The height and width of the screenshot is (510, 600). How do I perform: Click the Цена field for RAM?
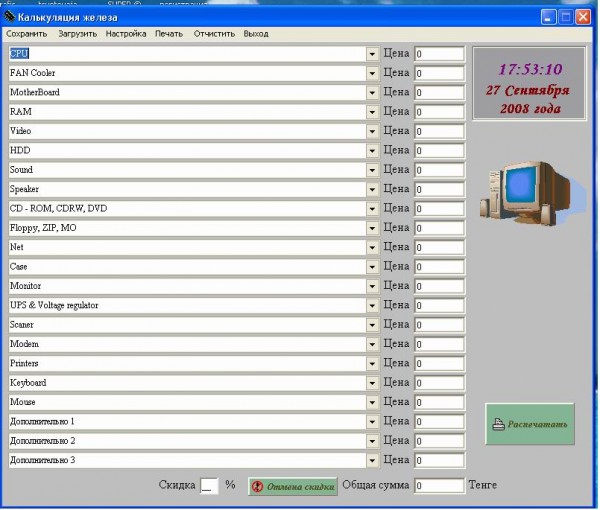tap(439, 112)
